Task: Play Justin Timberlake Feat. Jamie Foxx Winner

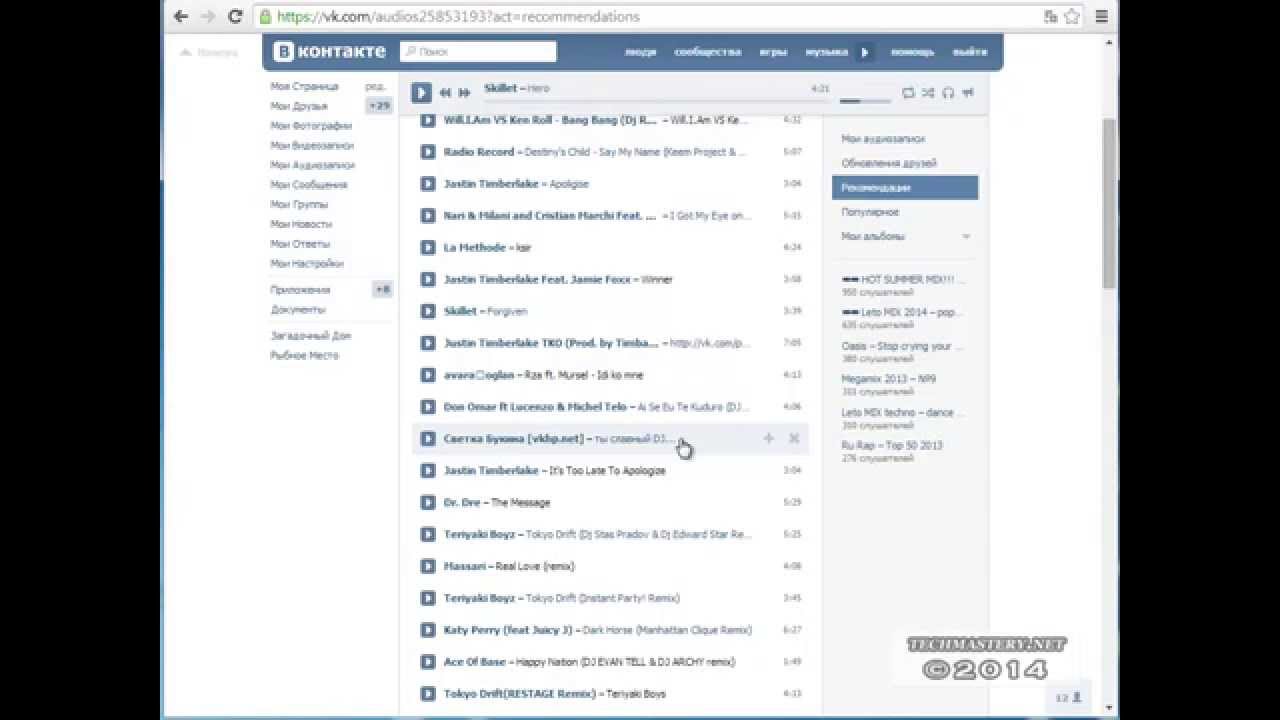Action: (428, 279)
